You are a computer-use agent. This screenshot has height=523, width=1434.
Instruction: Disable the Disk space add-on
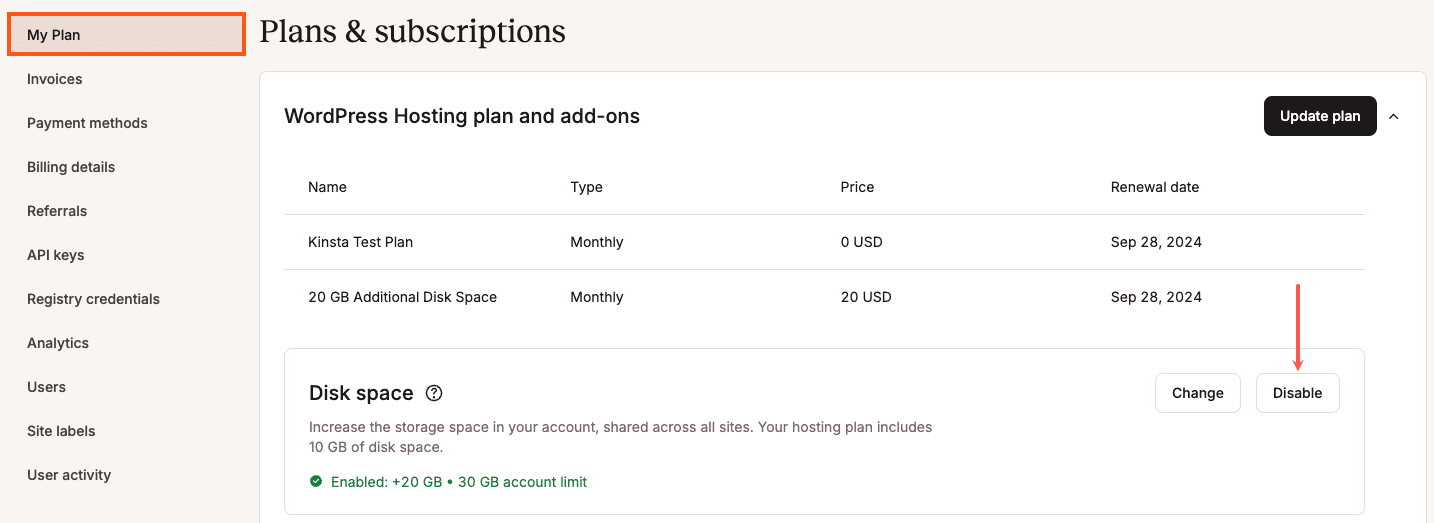(1297, 393)
